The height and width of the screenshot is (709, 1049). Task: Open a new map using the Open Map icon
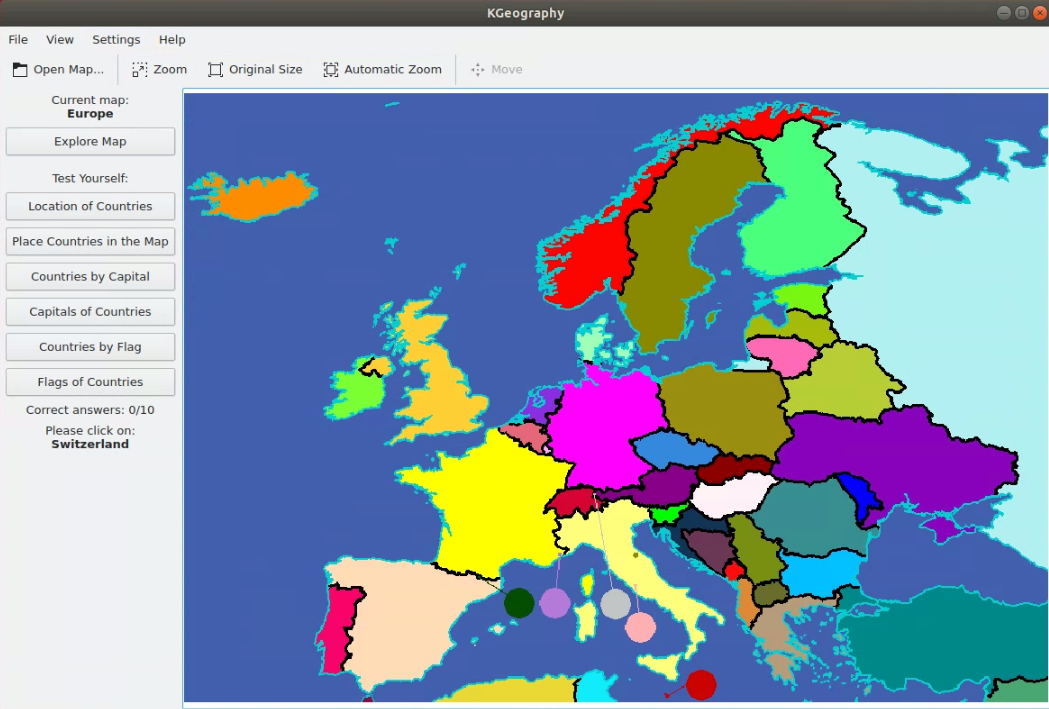coord(57,69)
